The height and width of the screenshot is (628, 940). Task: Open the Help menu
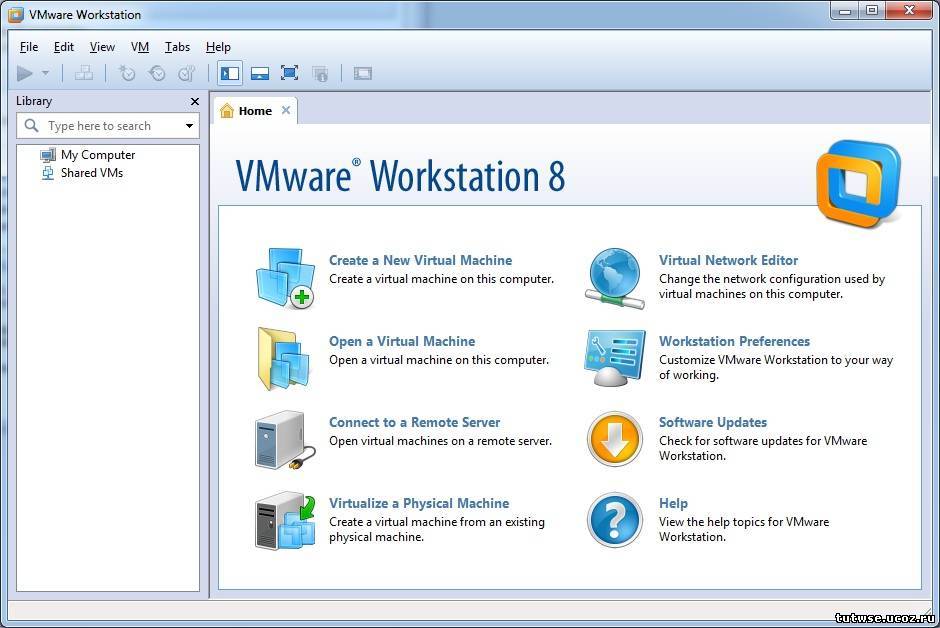tap(218, 47)
